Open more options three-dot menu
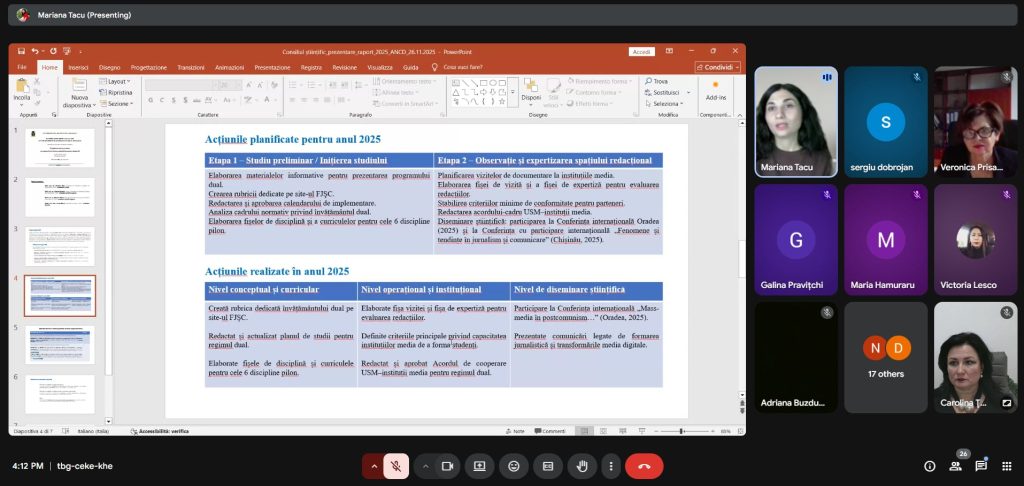Viewport: 1024px width, 486px height. (x=610, y=466)
